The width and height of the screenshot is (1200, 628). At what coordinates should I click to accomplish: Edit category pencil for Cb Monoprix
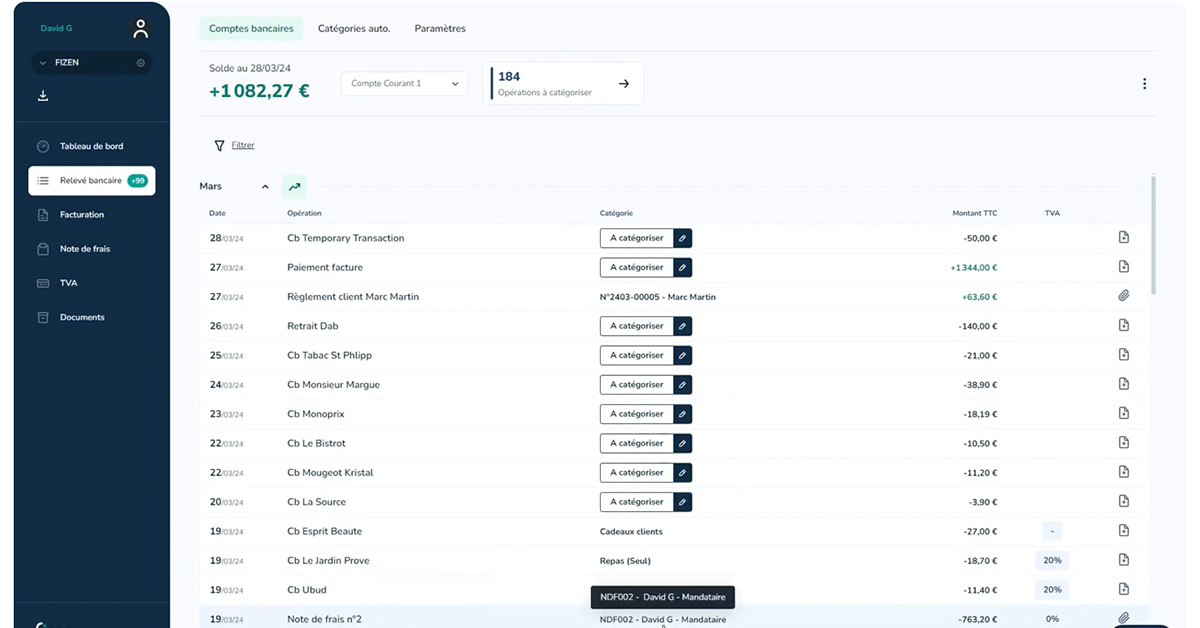(682, 414)
